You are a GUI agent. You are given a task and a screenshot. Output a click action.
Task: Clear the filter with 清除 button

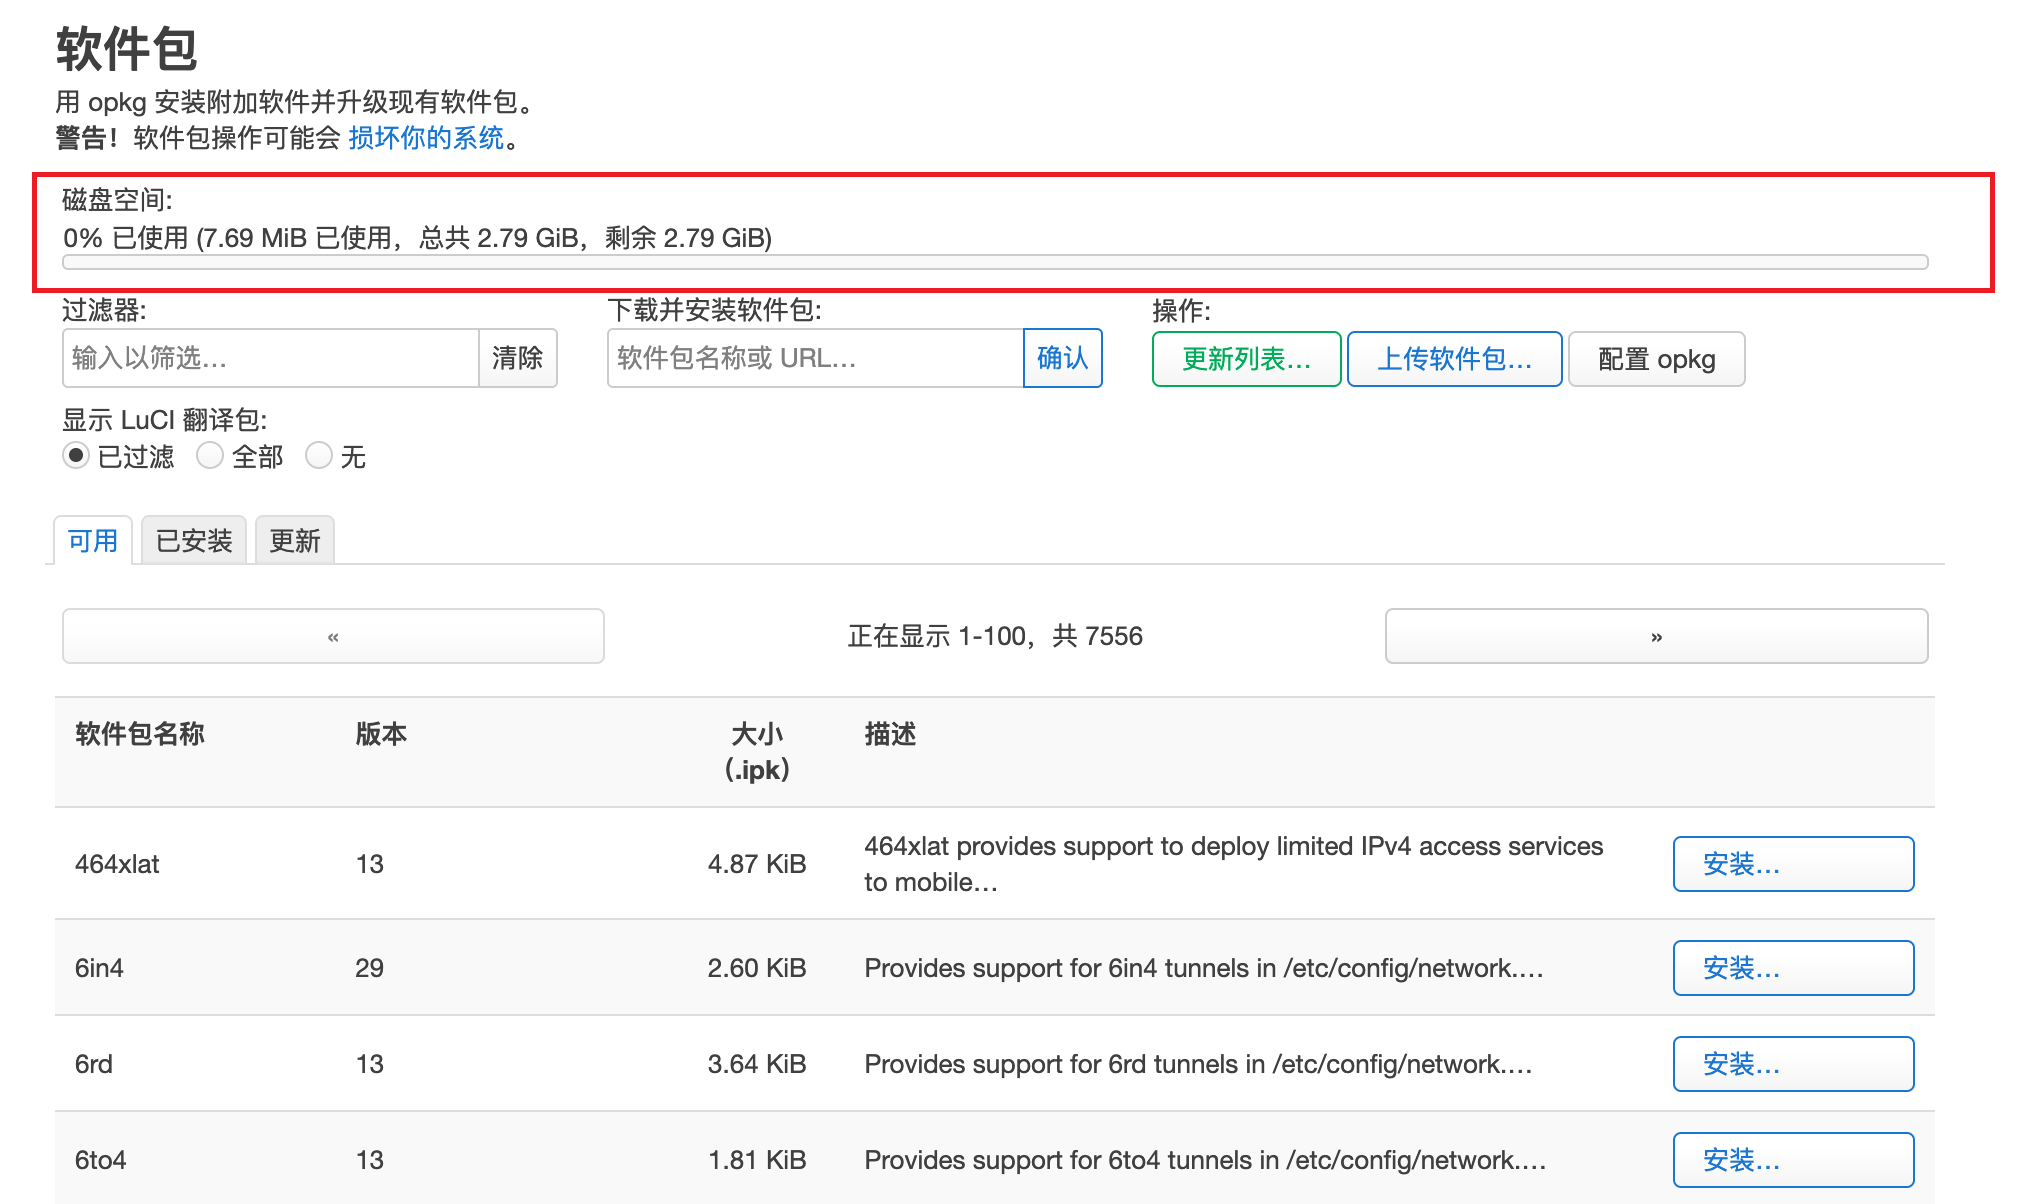click(517, 358)
